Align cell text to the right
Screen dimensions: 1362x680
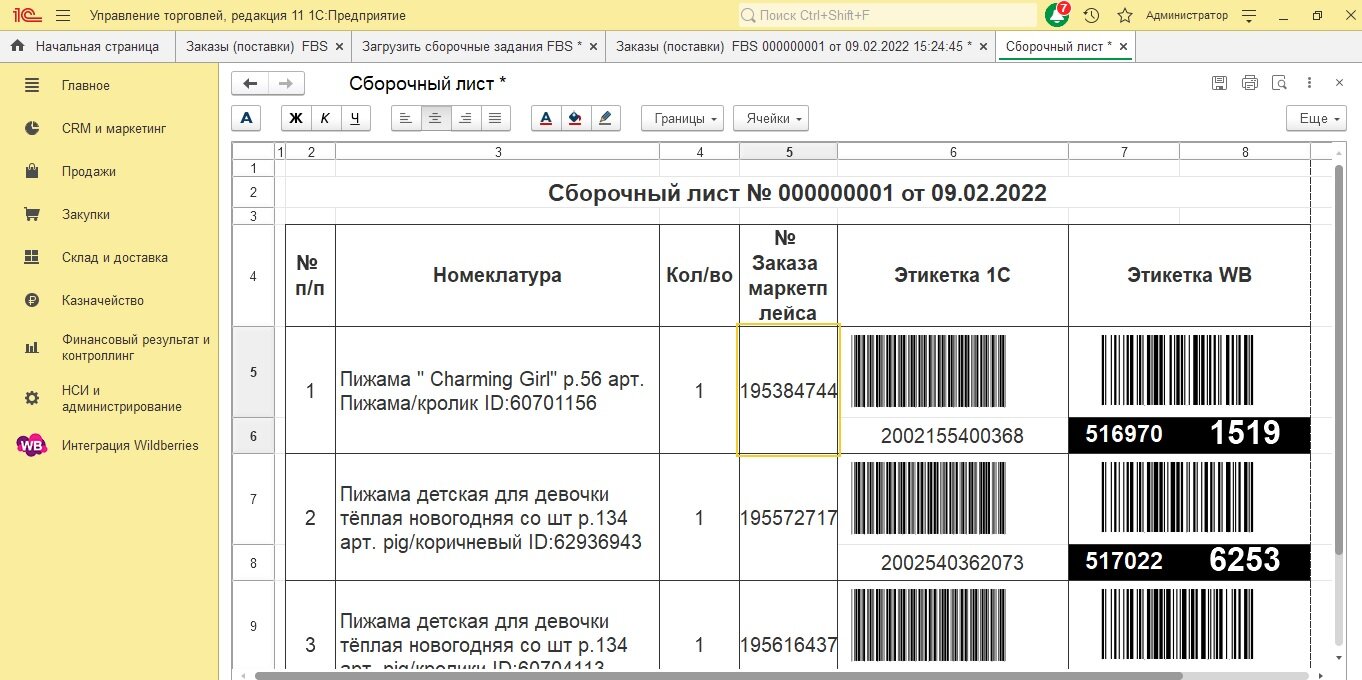click(x=465, y=118)
